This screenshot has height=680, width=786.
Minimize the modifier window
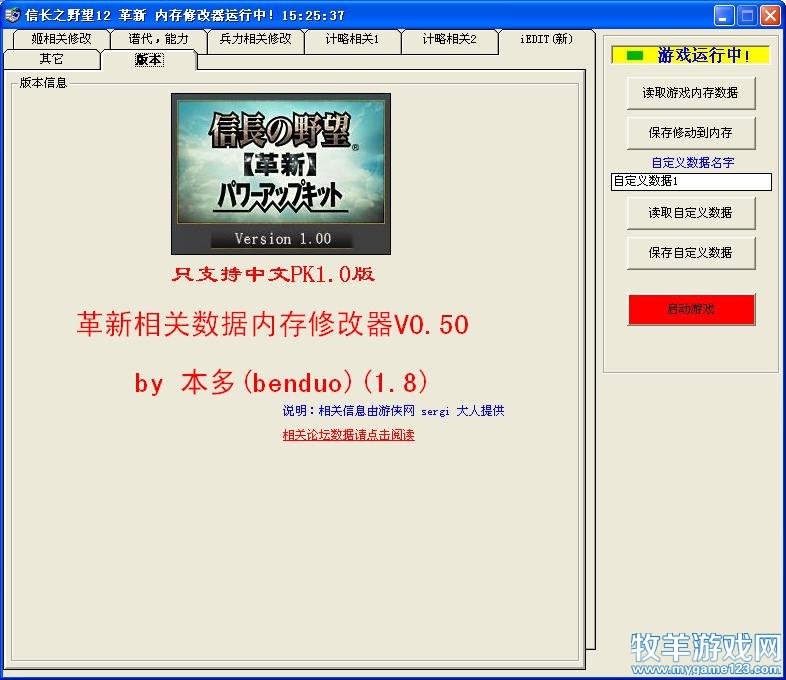[x=723, y=16]
